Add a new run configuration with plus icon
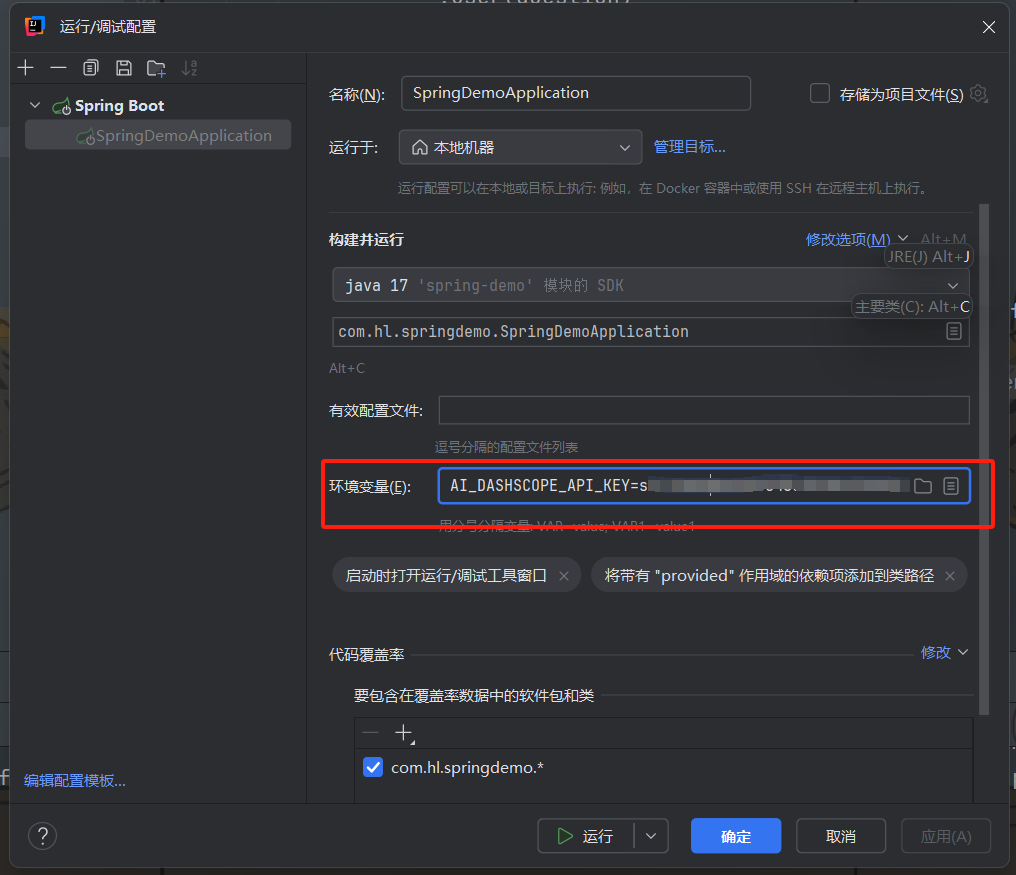The height and width of the screenshot is (875, 1016). point(26,67)
